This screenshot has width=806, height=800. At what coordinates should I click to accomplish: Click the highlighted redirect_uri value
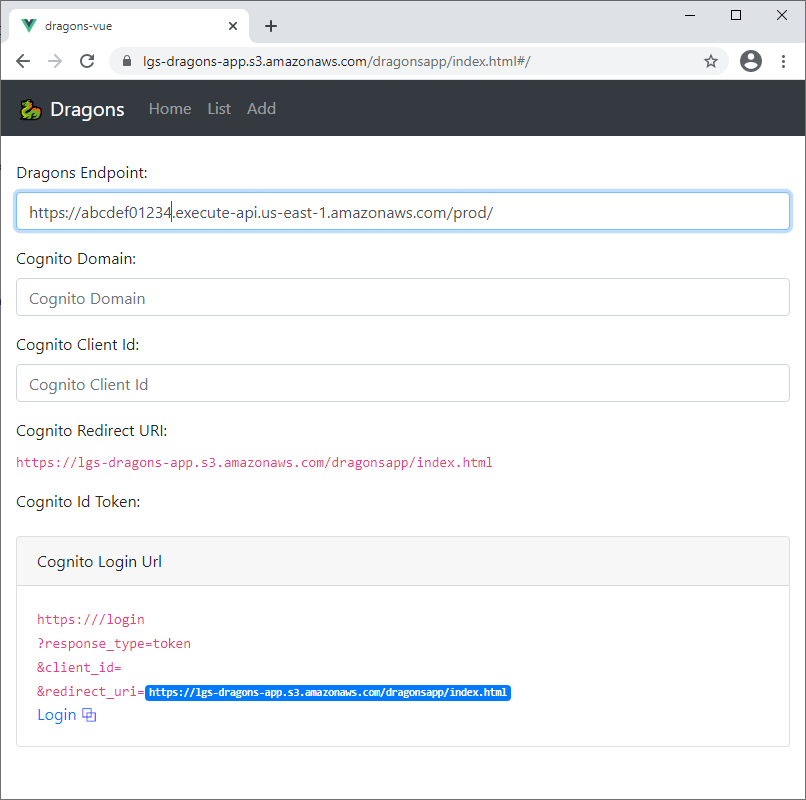pyautogui.click(x=328, y=692)
